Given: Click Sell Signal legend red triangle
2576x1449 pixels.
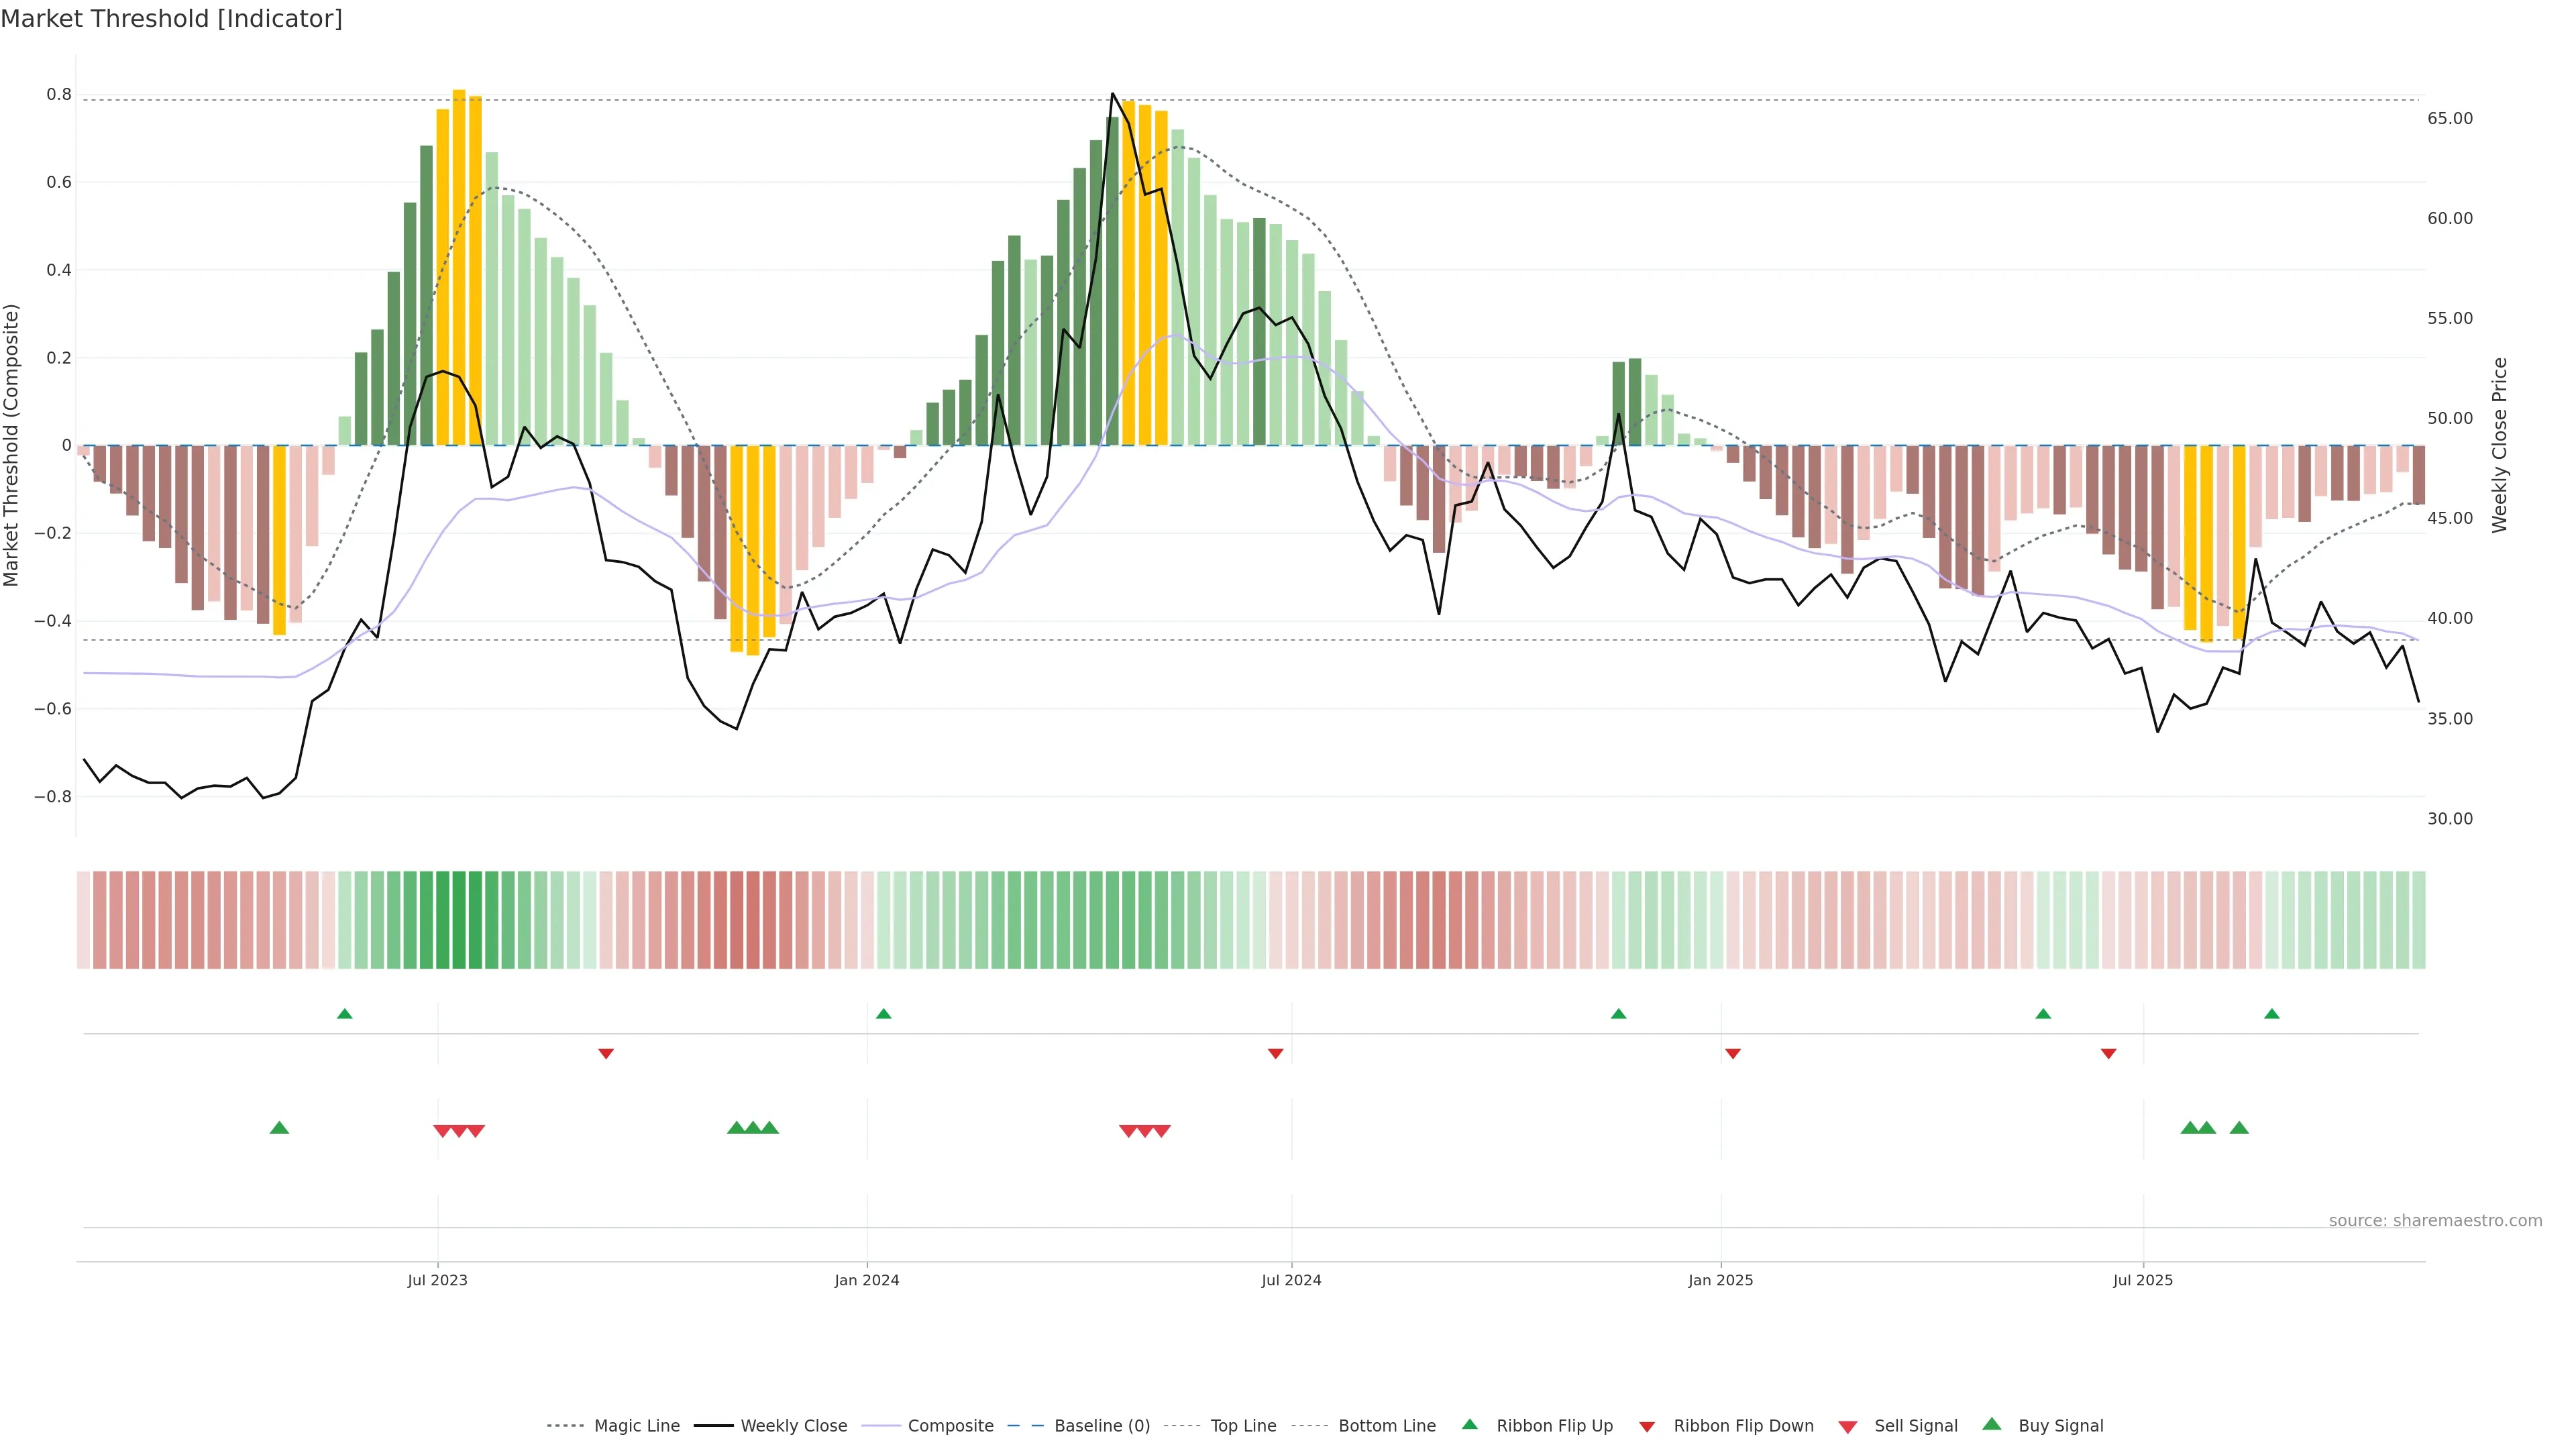Looking at the screenshot, I should coord(1848,1427).
